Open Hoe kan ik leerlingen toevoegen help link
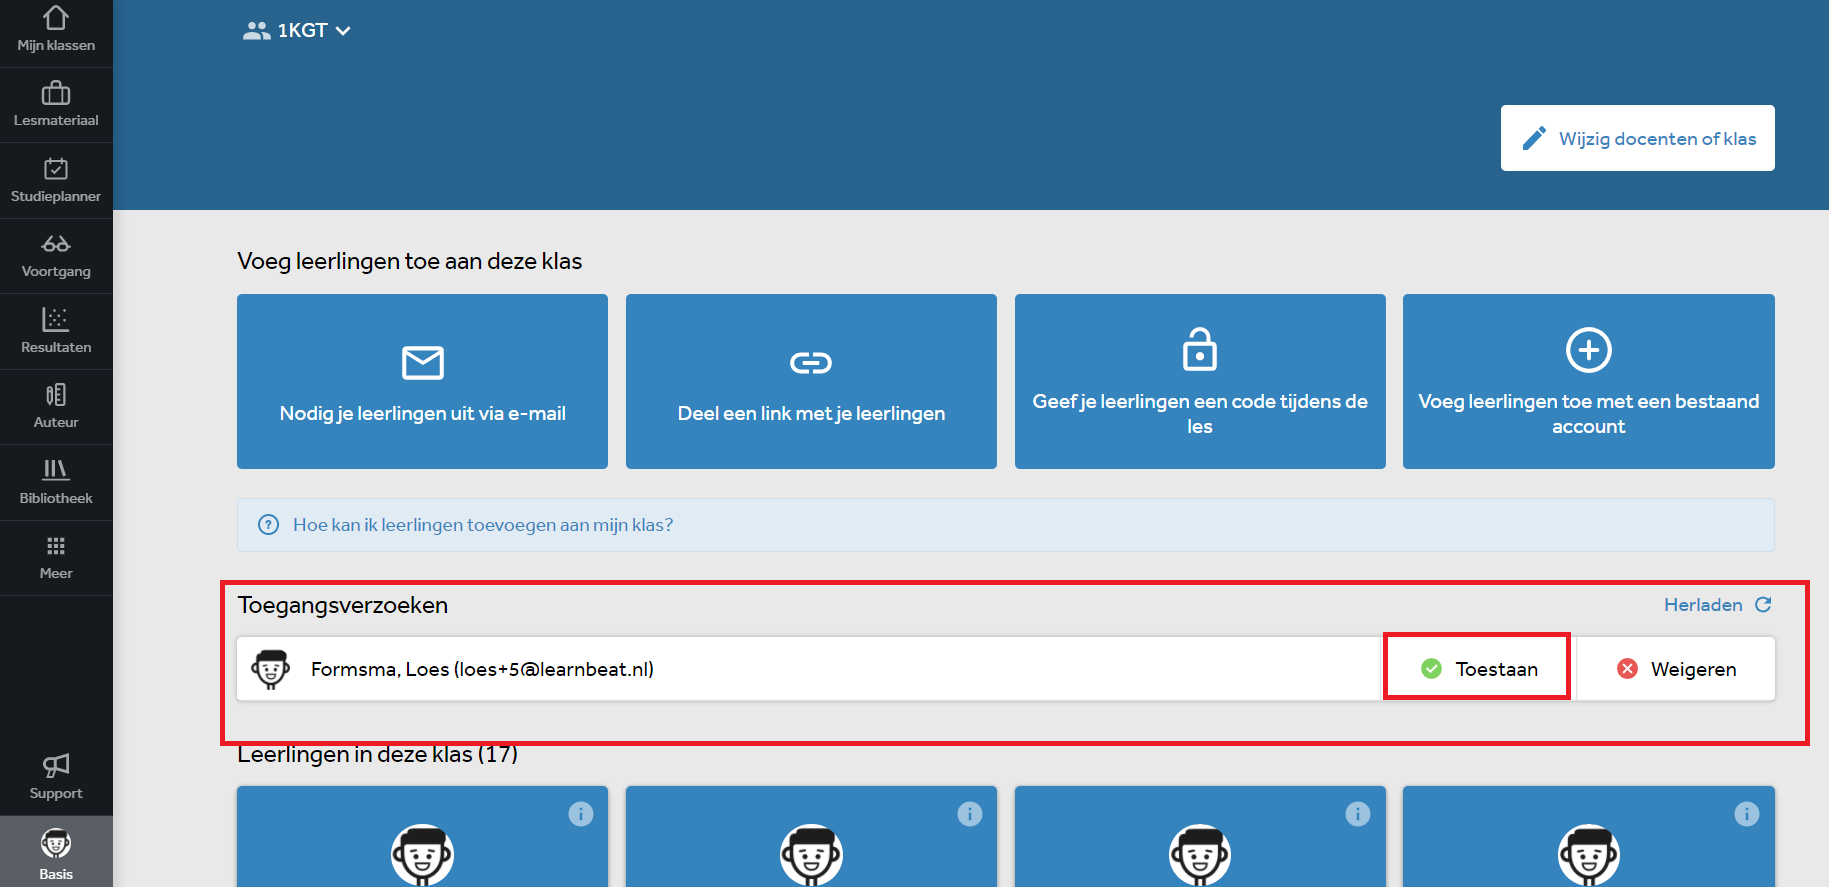 pos(483,525)
